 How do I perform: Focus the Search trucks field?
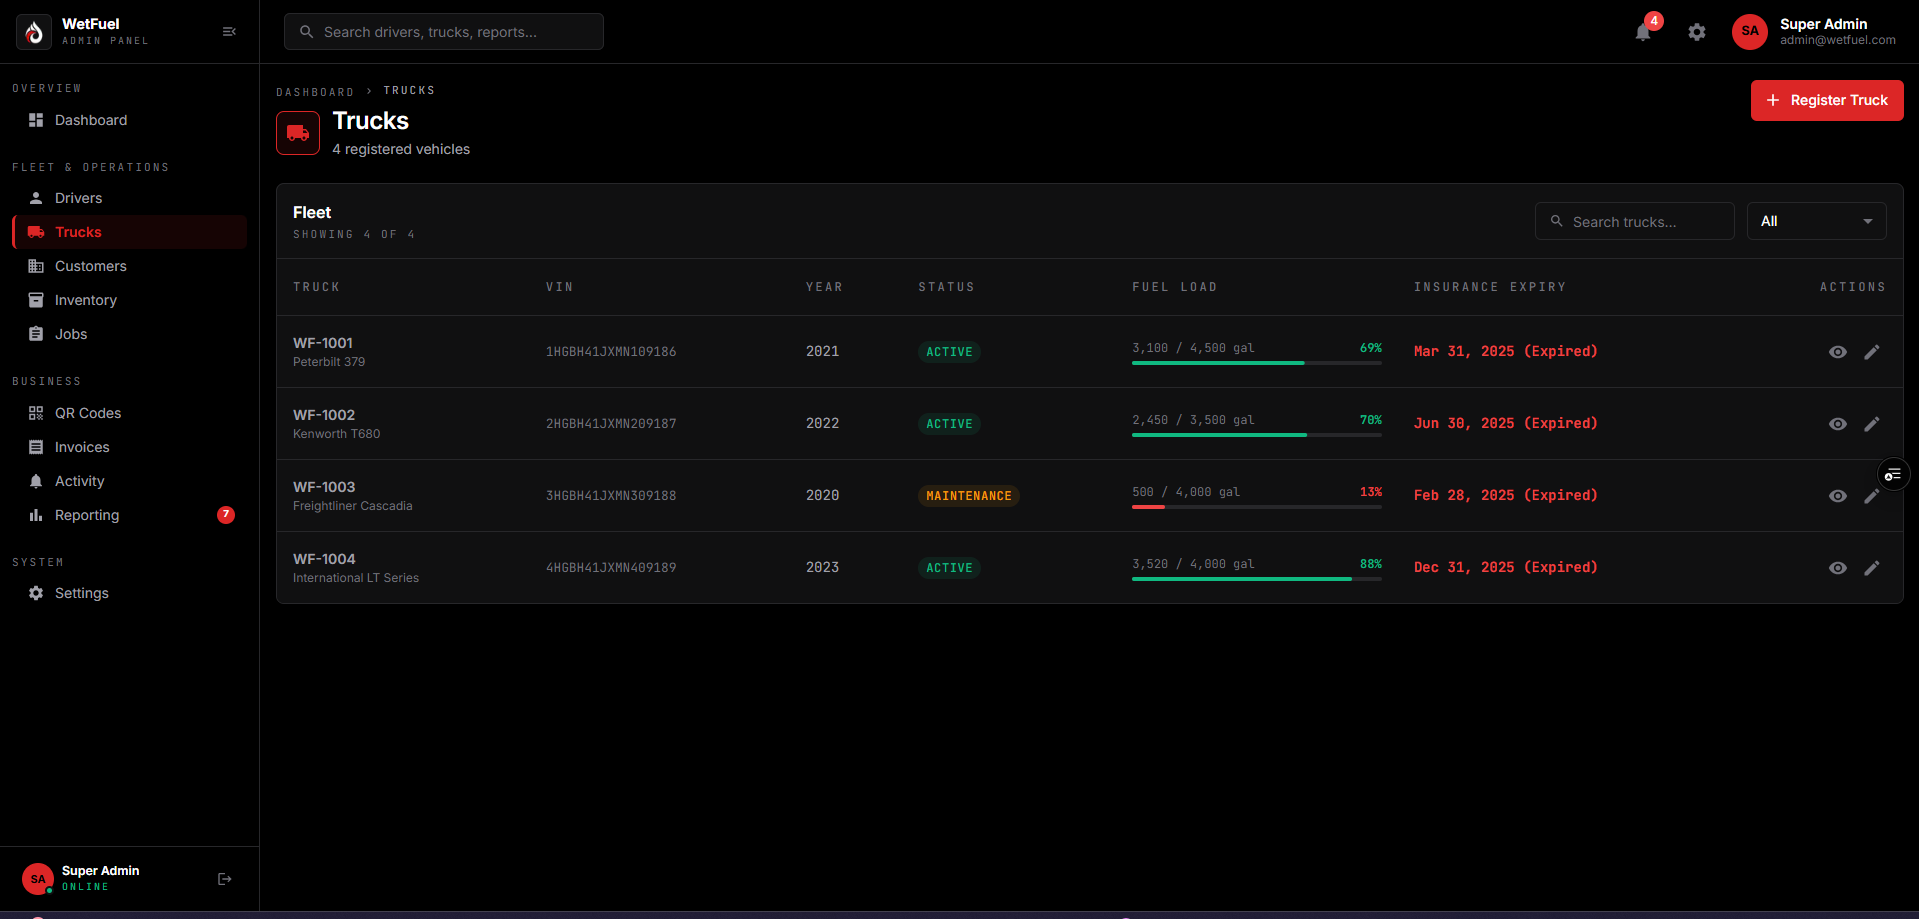1635,221
